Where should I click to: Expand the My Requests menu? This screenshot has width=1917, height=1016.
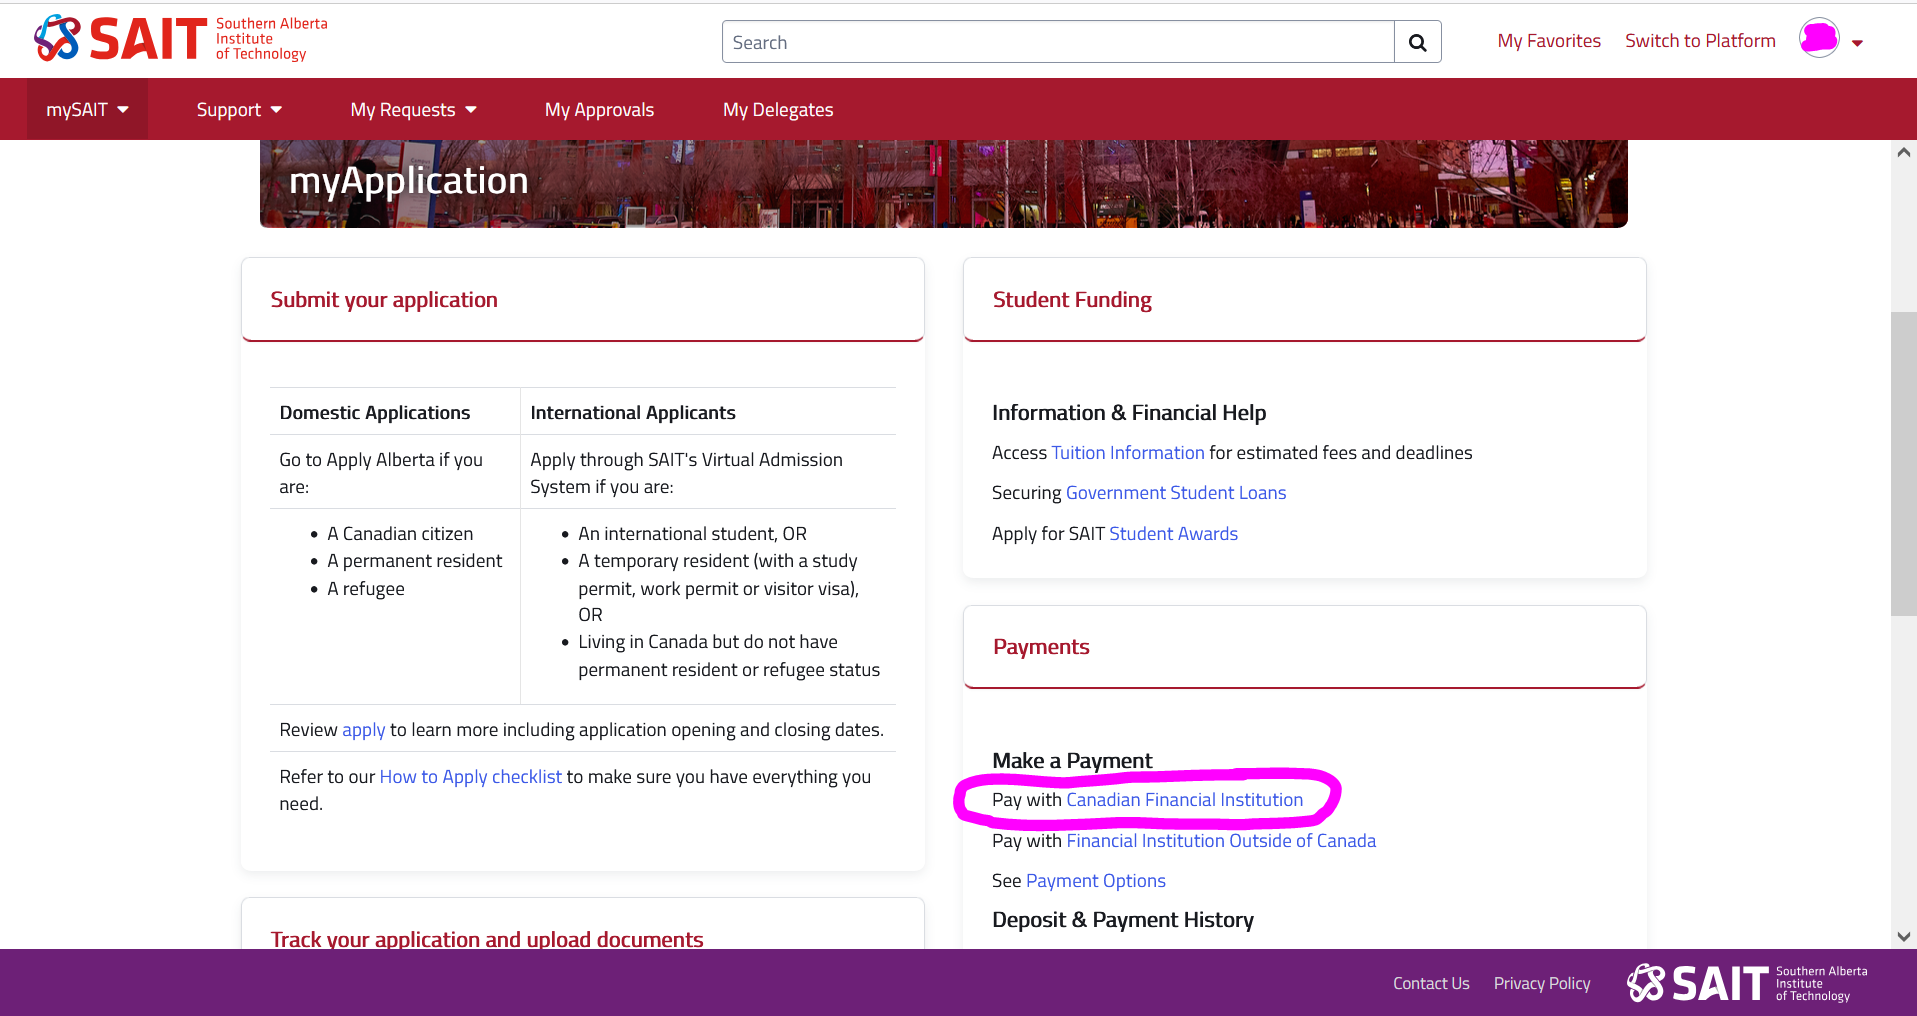point(413,110)
